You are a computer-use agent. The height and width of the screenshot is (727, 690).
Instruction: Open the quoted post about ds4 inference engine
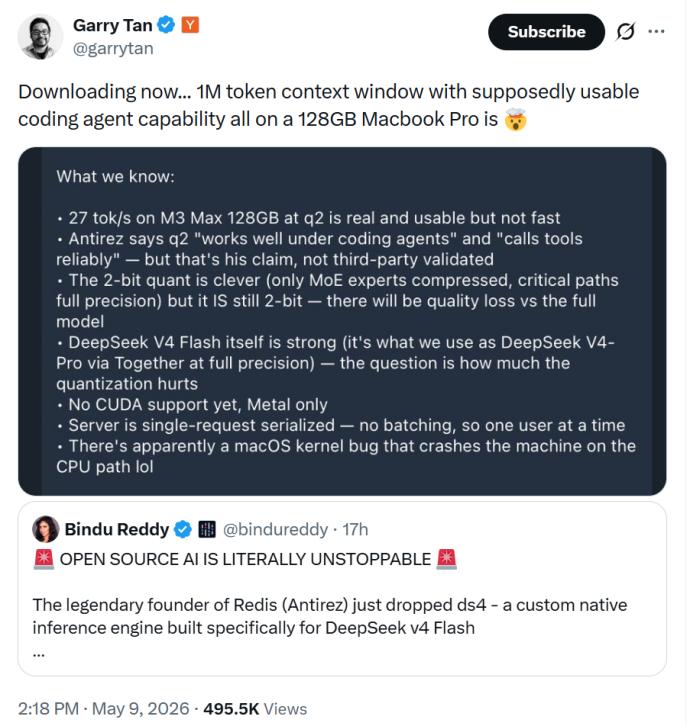[342, 588]
